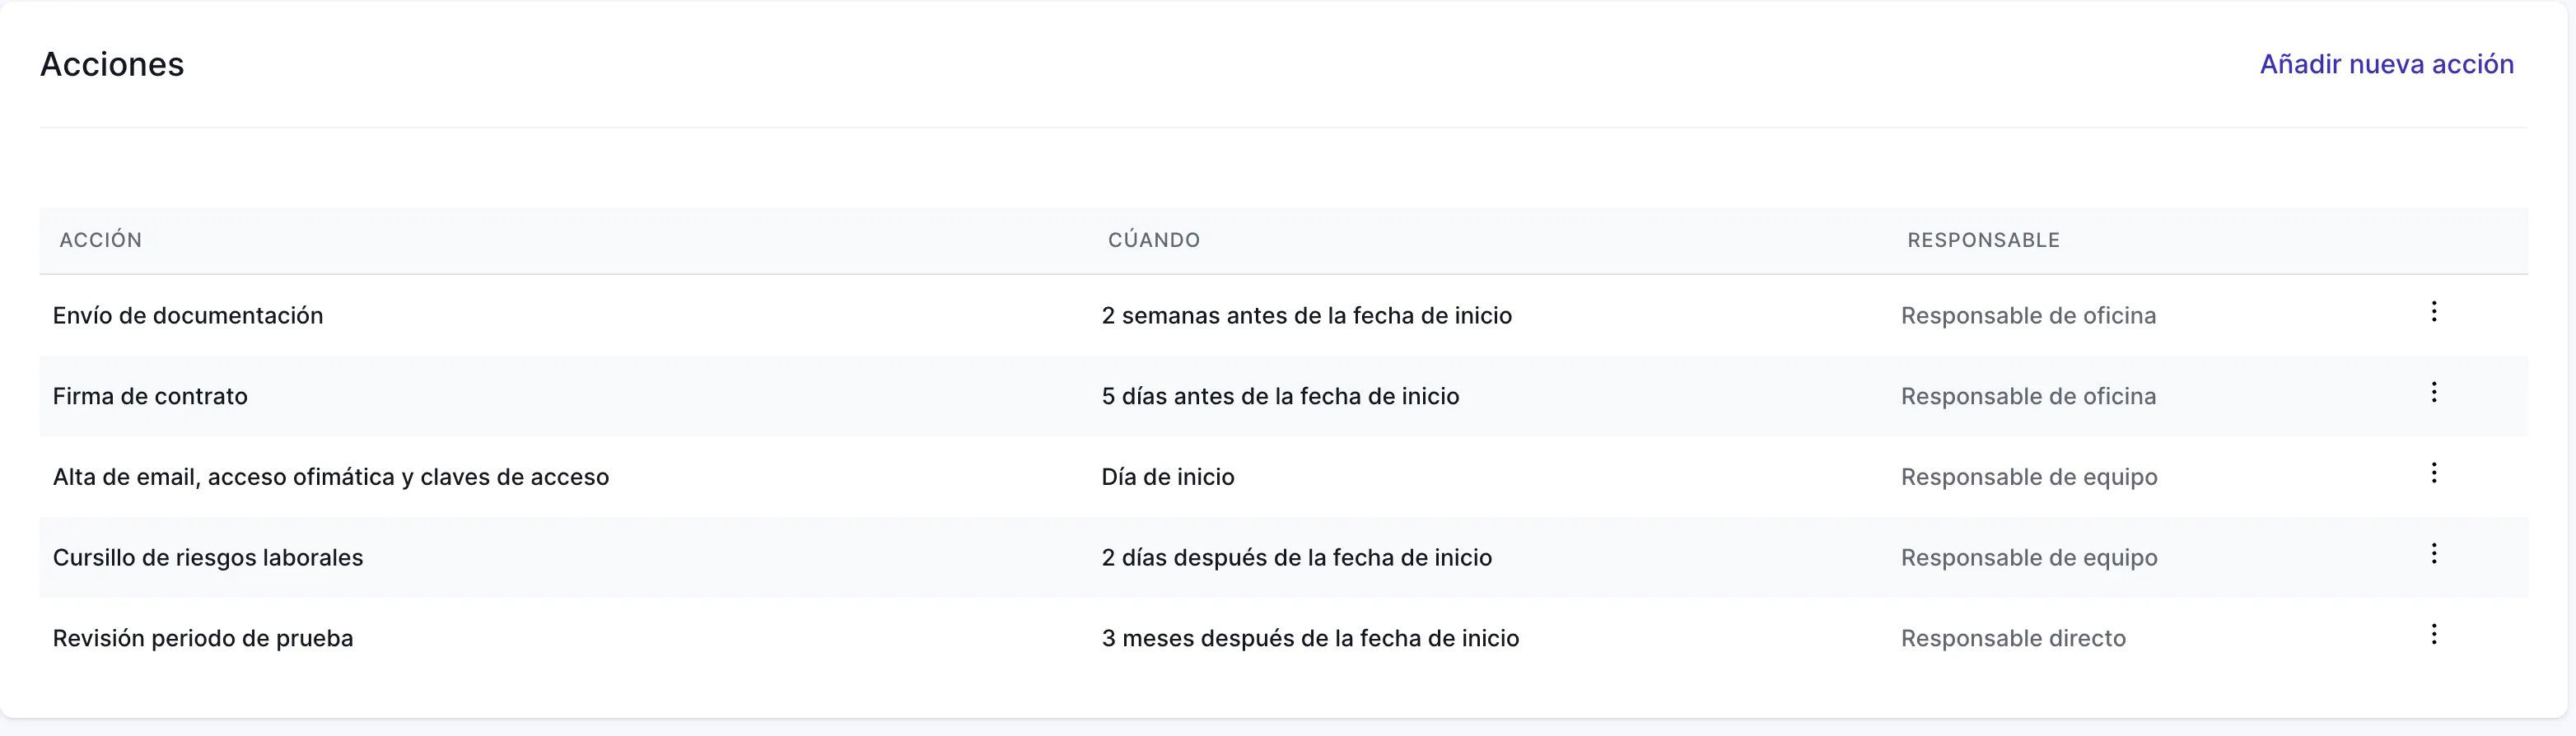Click the CÚANDO column header
The width and height of the screenshot is (2576, 736).
pyautogui.click(x=1153, y=239)
